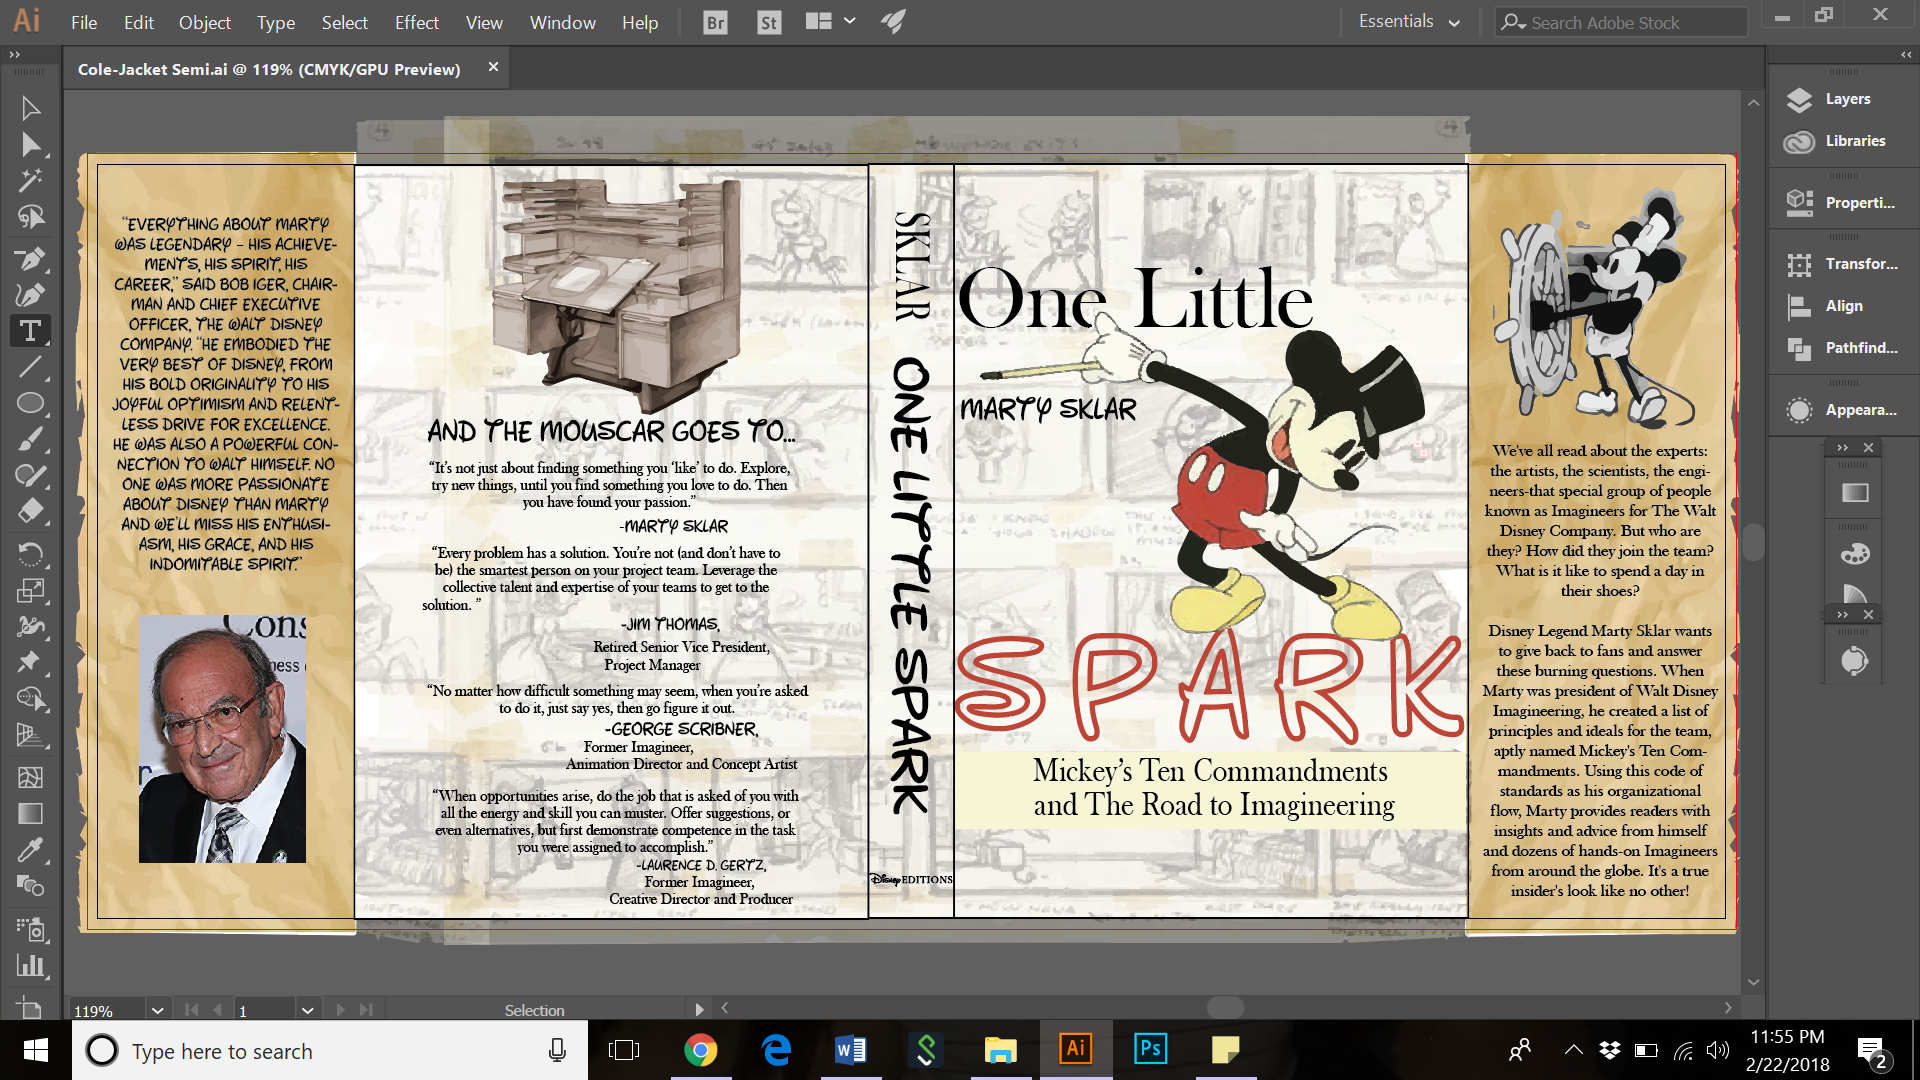This screenshot has height=1080, width=1920.
Task: Pick the Eyedropper tool
Action: tap(30, 850)
